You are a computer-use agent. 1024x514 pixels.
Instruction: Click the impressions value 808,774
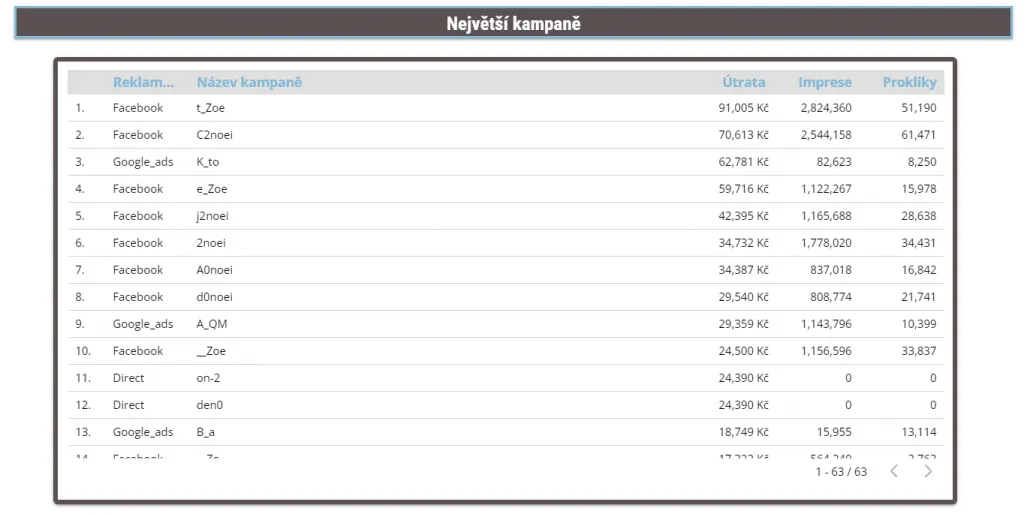[x=831, y=297]
